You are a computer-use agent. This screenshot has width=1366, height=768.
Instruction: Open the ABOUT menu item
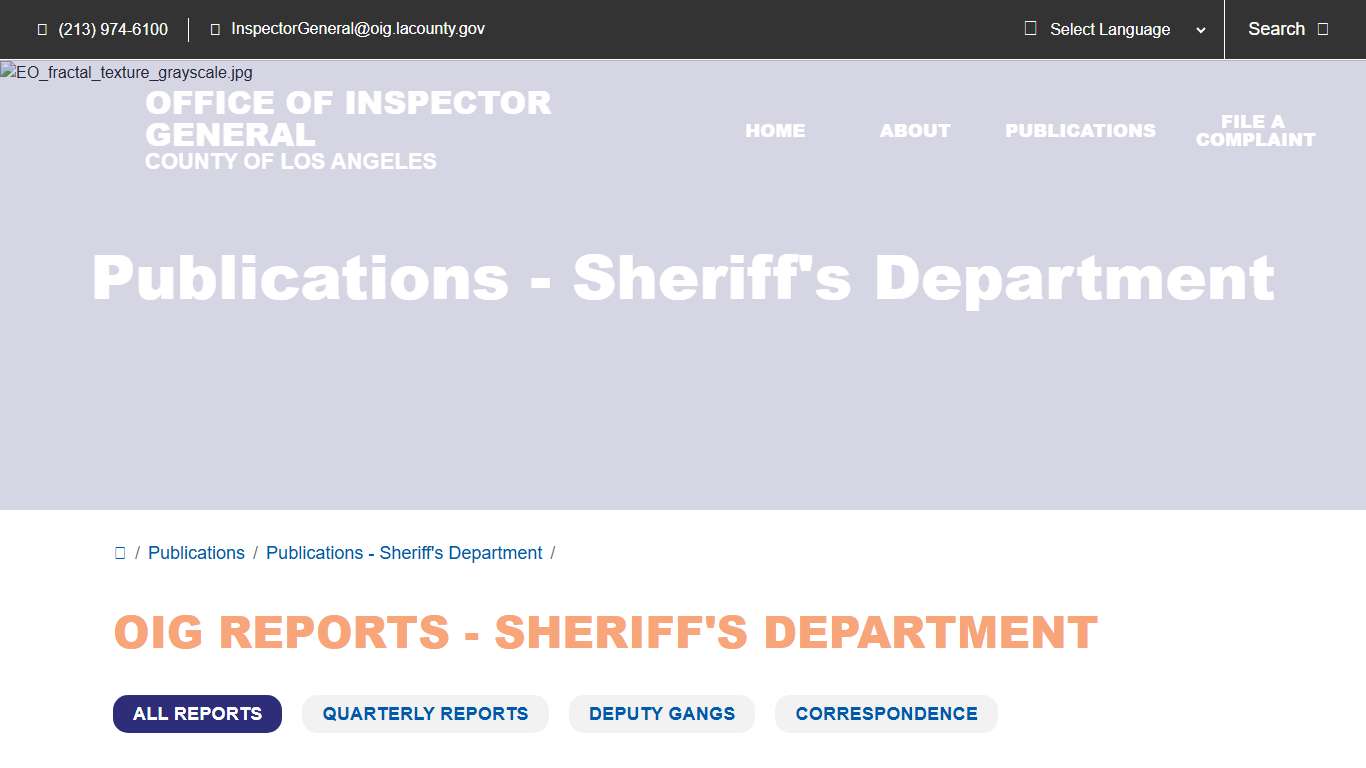tap(914, 130)
